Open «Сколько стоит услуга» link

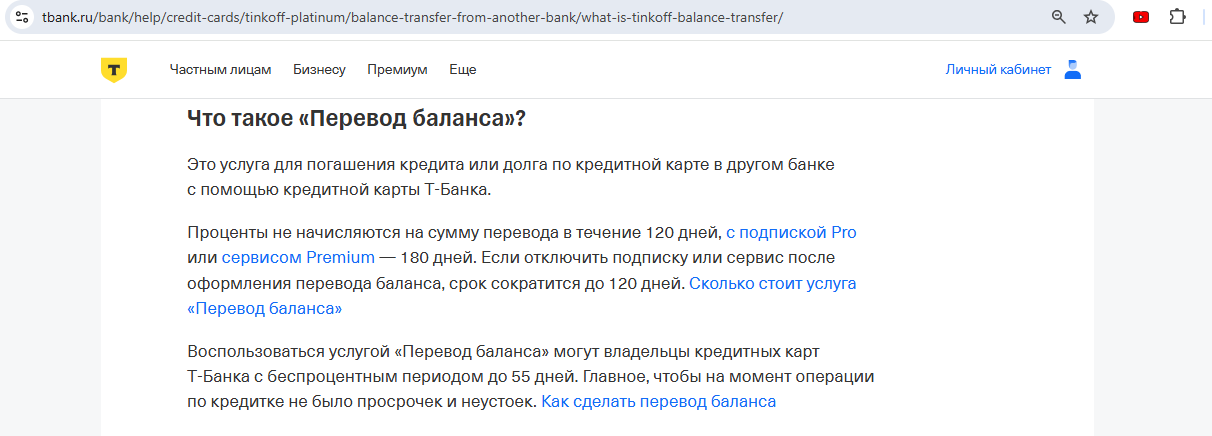[772, 283]
